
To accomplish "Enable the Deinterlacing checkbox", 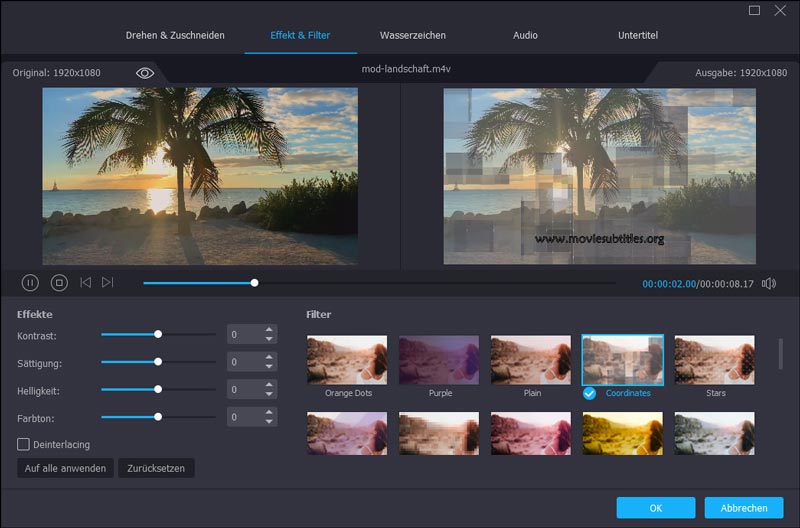I will click(x=24, y=444).
